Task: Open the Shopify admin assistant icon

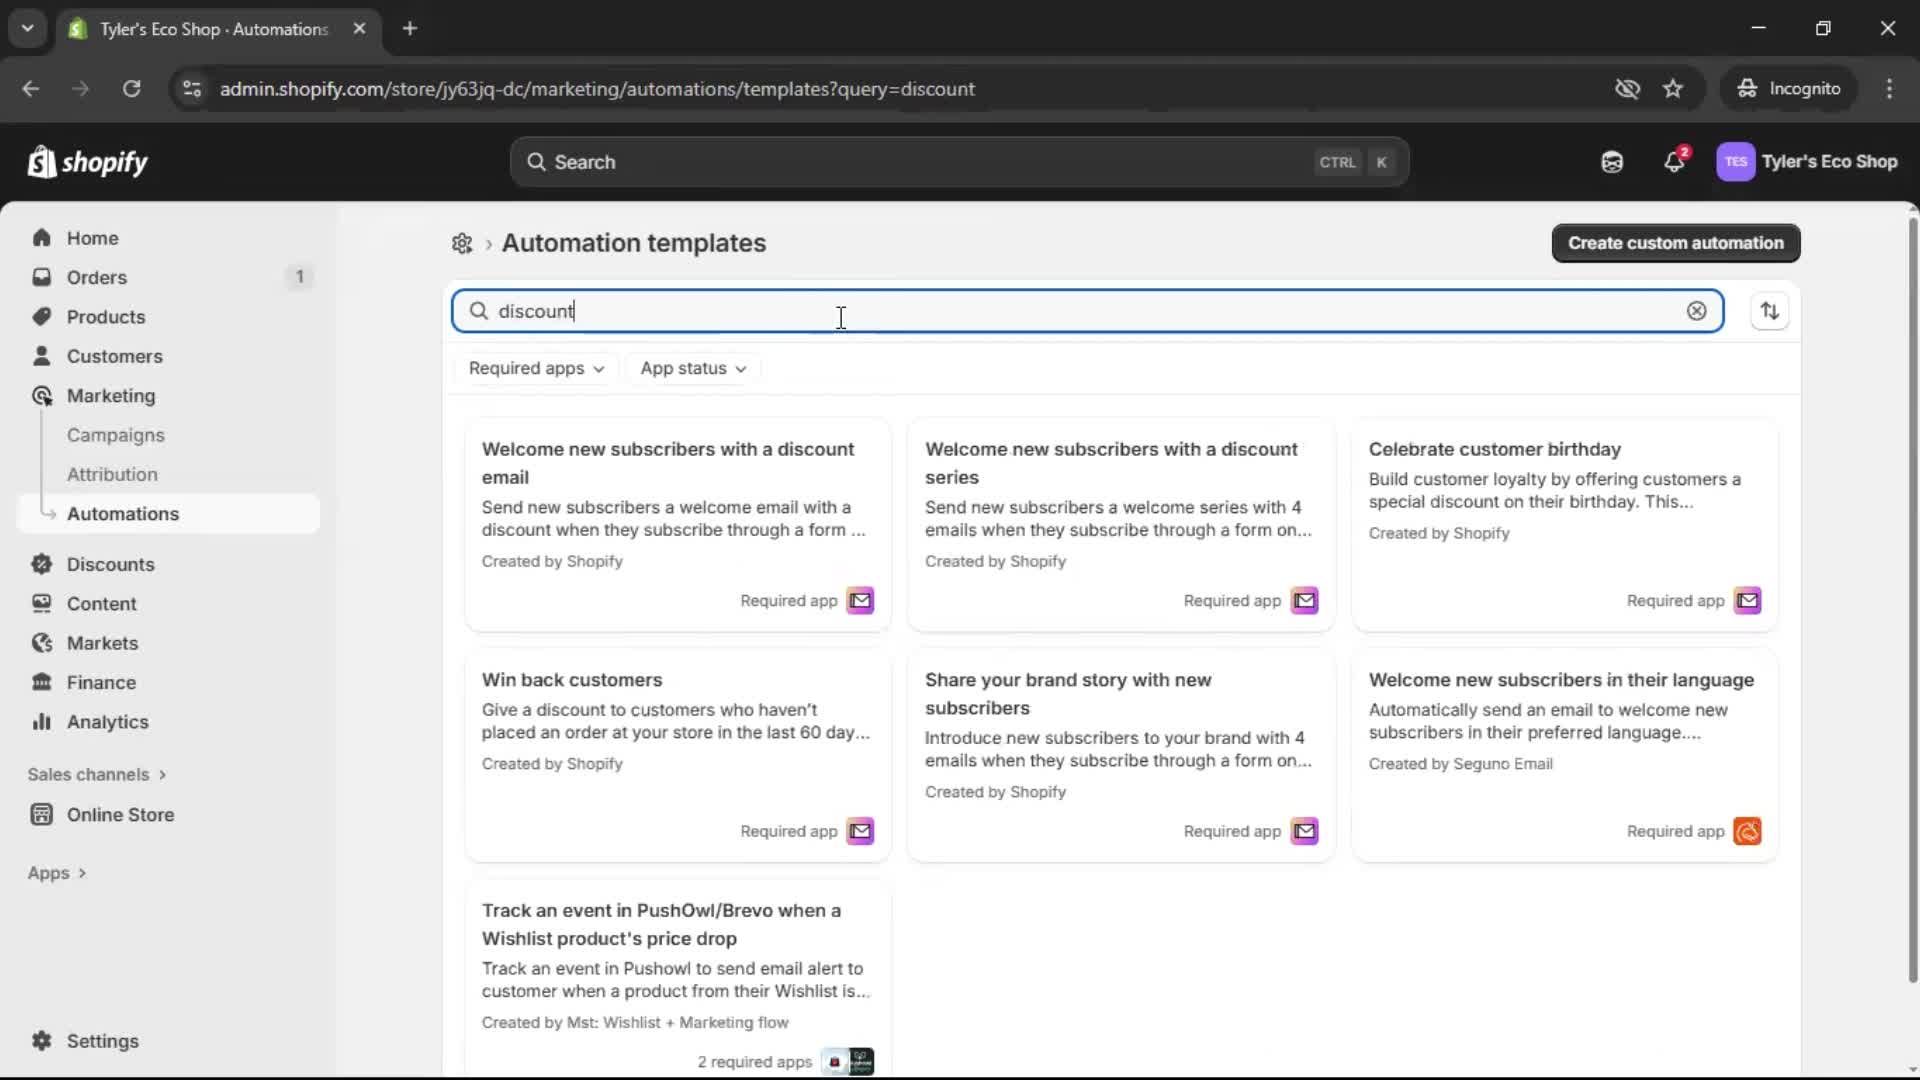Action: [x=1611, y=161]
